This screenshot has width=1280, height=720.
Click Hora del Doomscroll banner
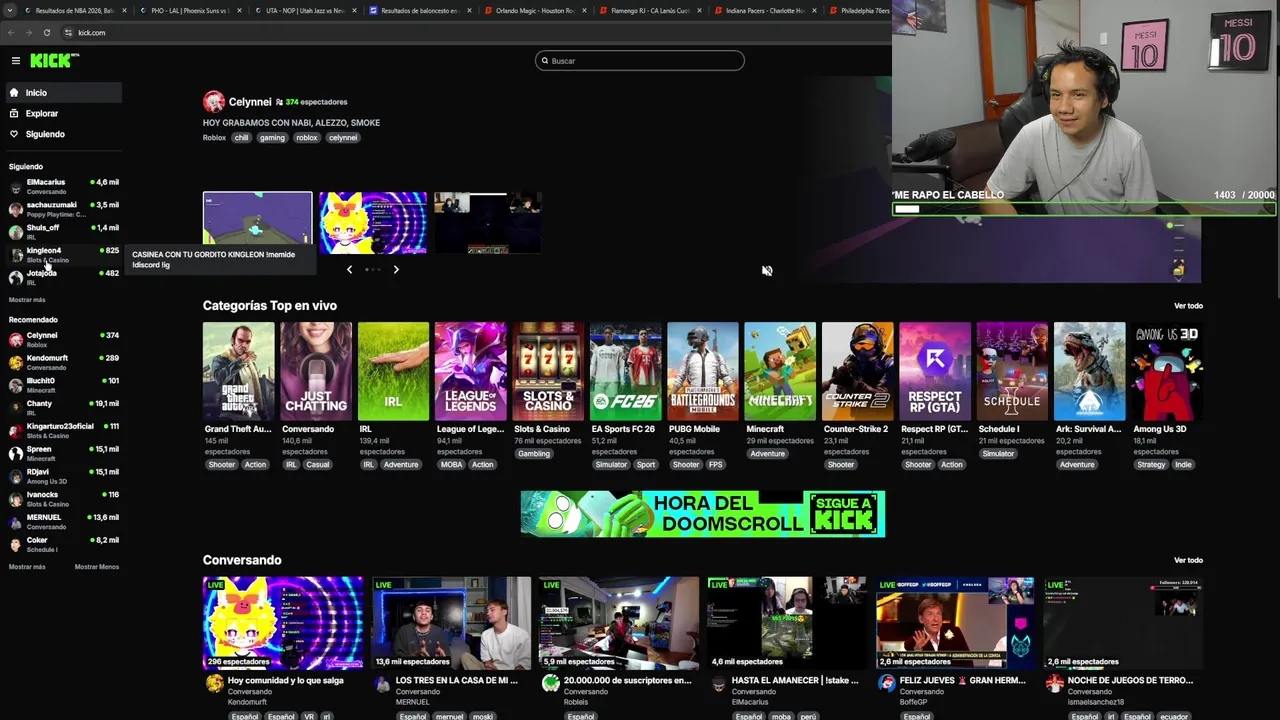point(703,513)
